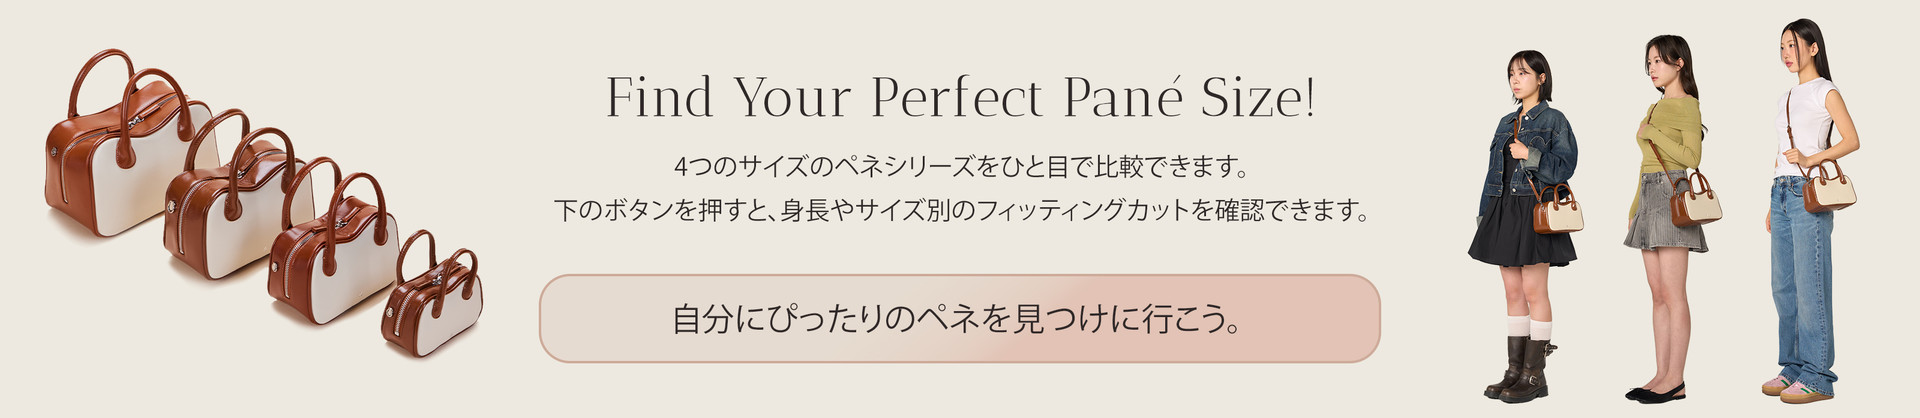Click the pink 自分にぴったりのペネを見つけに行こう button
1920x418 pixels.
[959, 318]
